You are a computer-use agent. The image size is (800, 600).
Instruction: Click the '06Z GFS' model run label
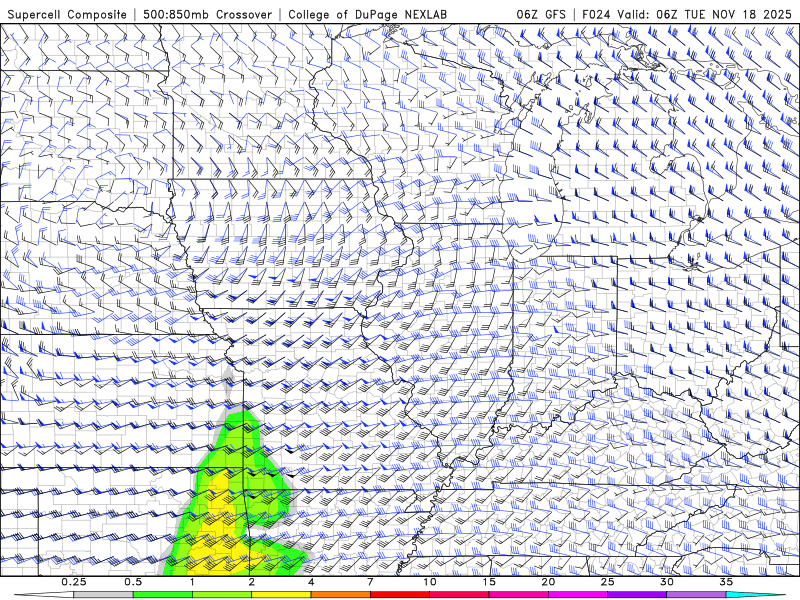click(x=541, y=14)
